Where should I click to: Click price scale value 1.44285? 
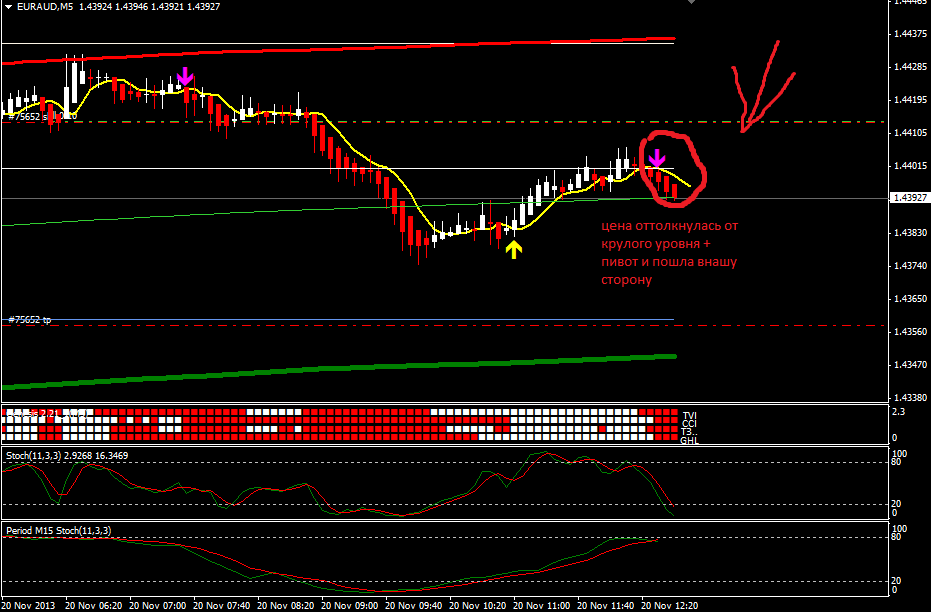(x=910, y=66)
